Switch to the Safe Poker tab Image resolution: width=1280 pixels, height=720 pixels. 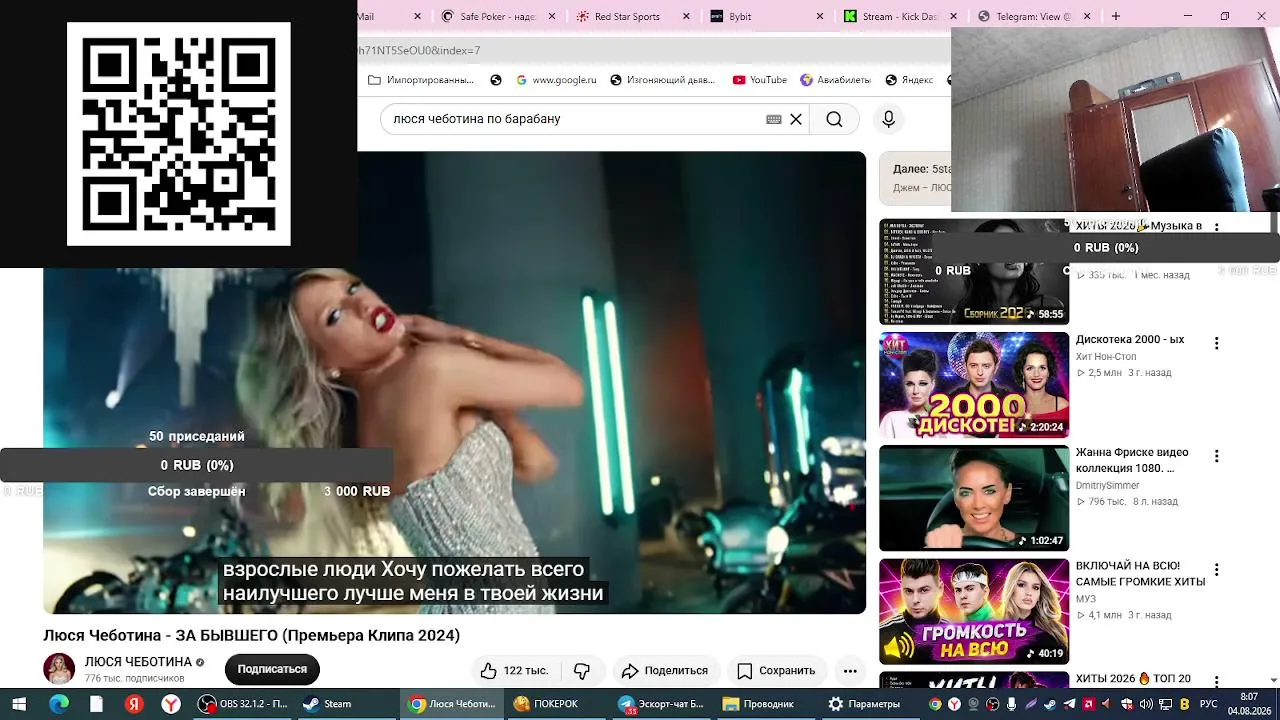point(497,16)
